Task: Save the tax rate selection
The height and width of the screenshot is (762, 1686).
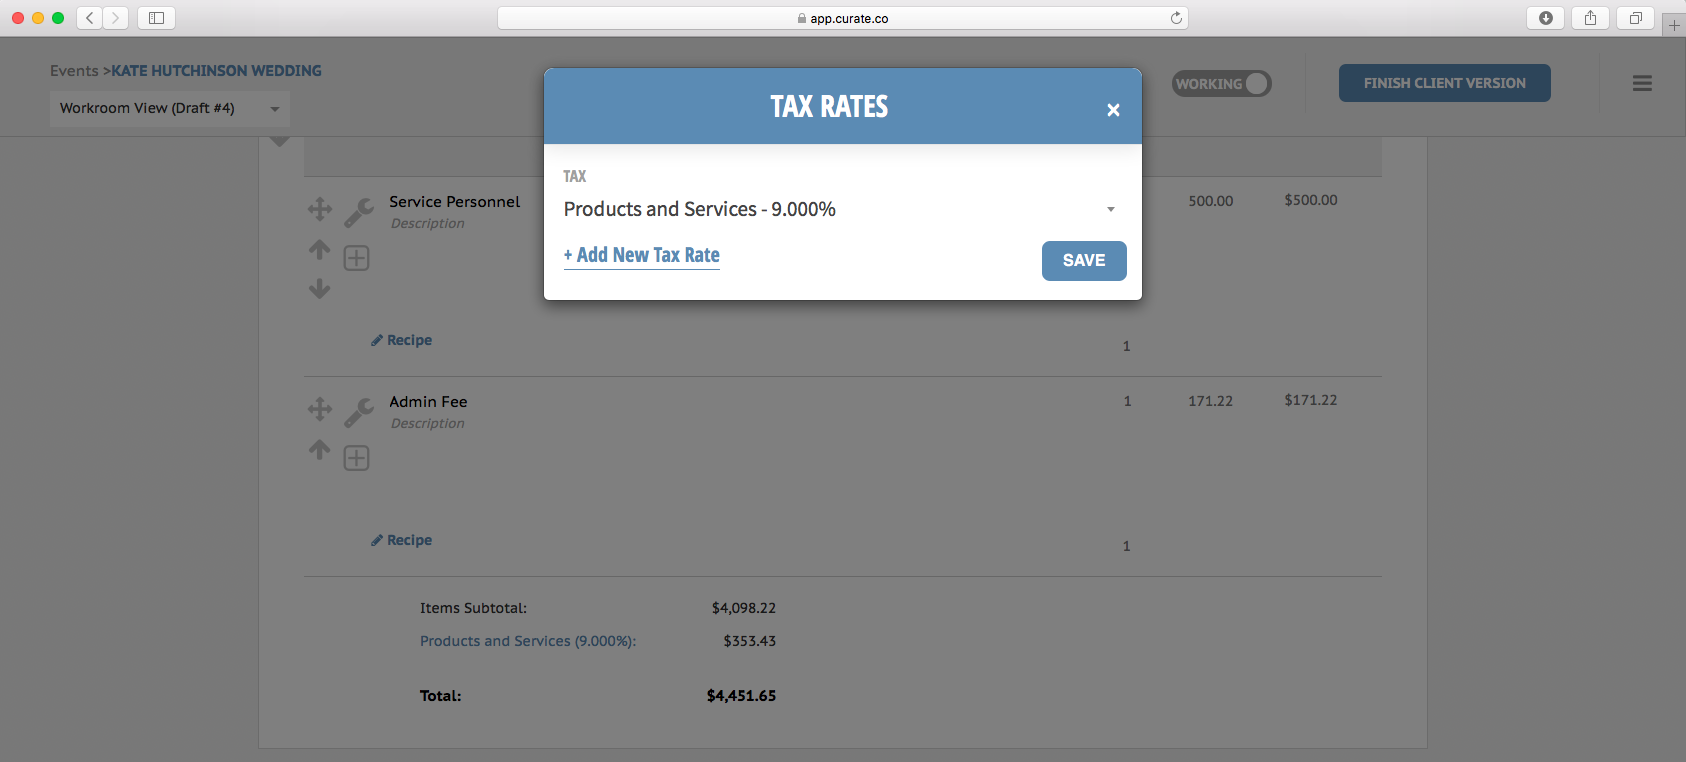Action: (1084, 261)
